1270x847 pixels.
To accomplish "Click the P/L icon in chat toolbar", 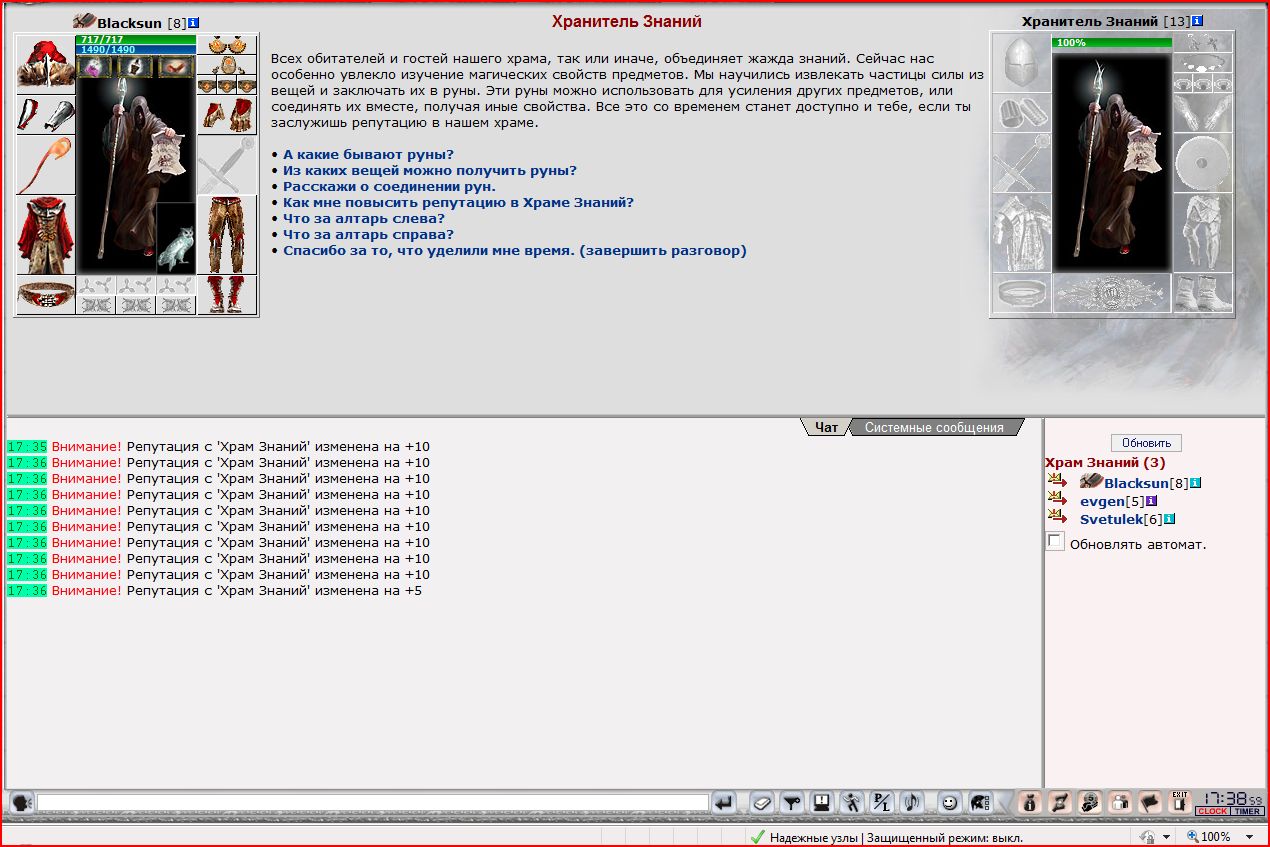I will (881, 802).
